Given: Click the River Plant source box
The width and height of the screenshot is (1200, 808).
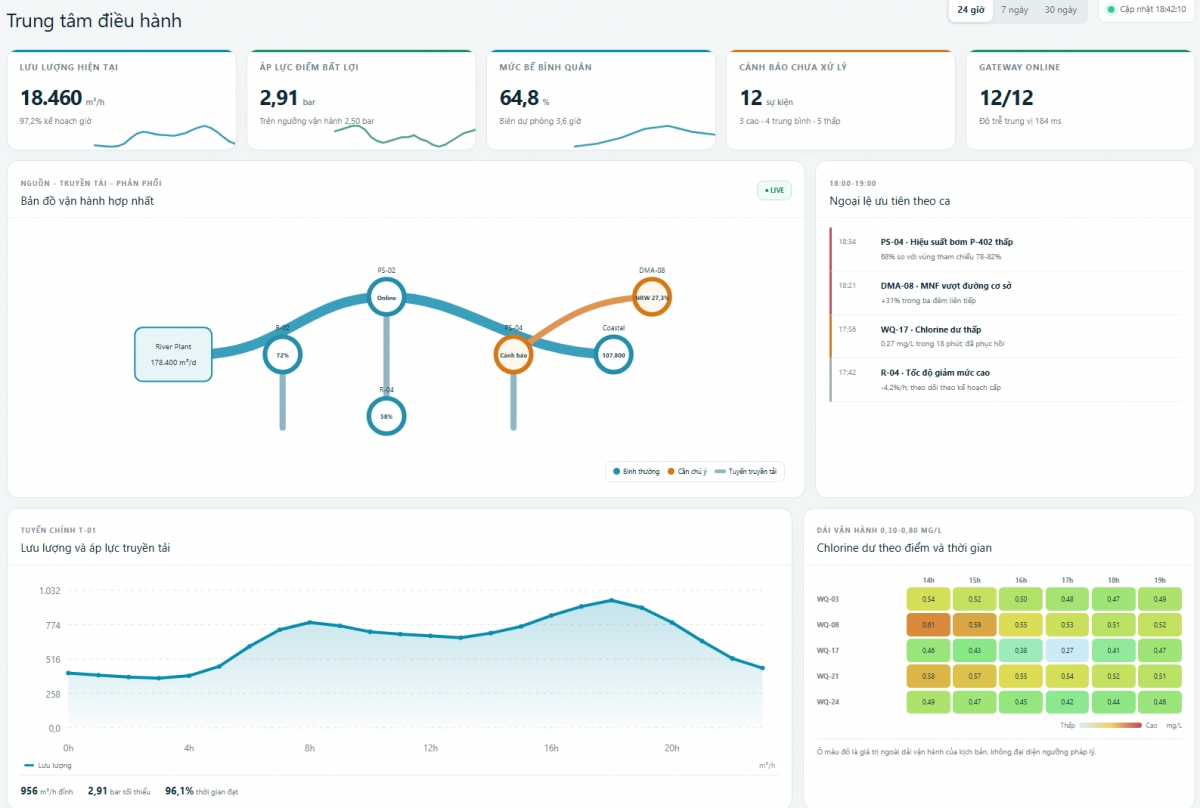Looking at the screenshot, I should click(x=173, y=354).
